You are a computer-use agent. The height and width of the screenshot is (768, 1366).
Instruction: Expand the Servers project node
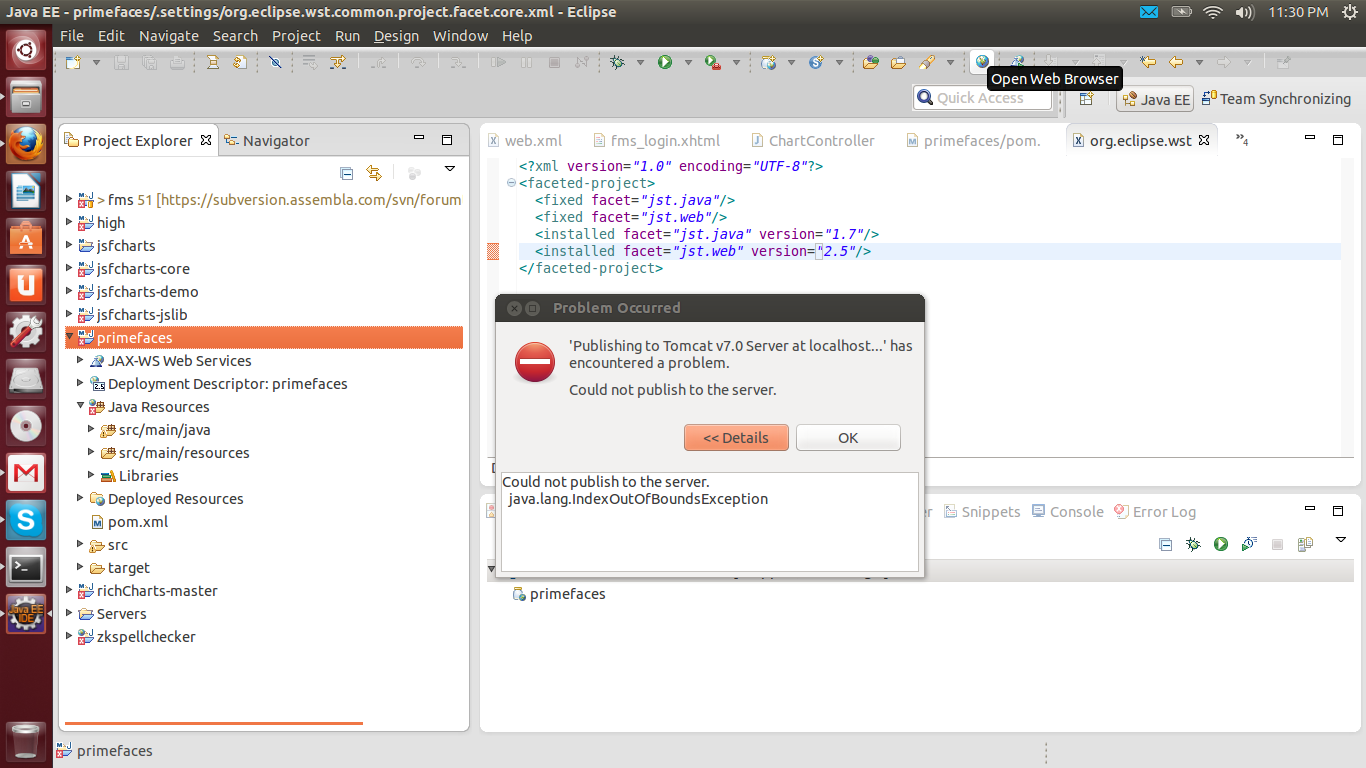point(69,614)
